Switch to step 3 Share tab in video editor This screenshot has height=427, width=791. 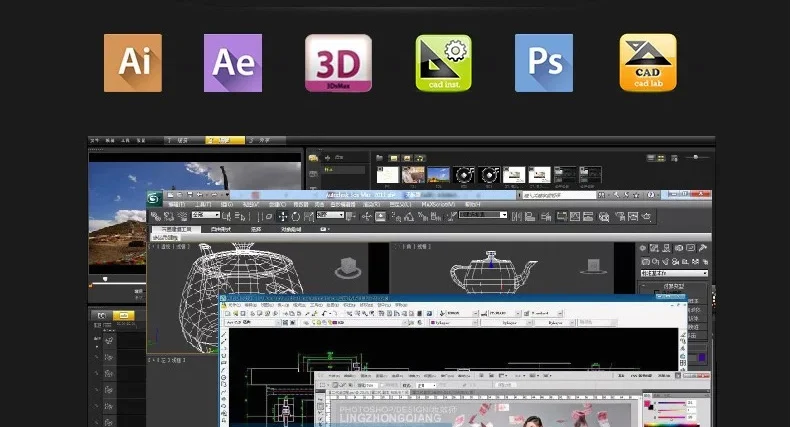(265, 140)
